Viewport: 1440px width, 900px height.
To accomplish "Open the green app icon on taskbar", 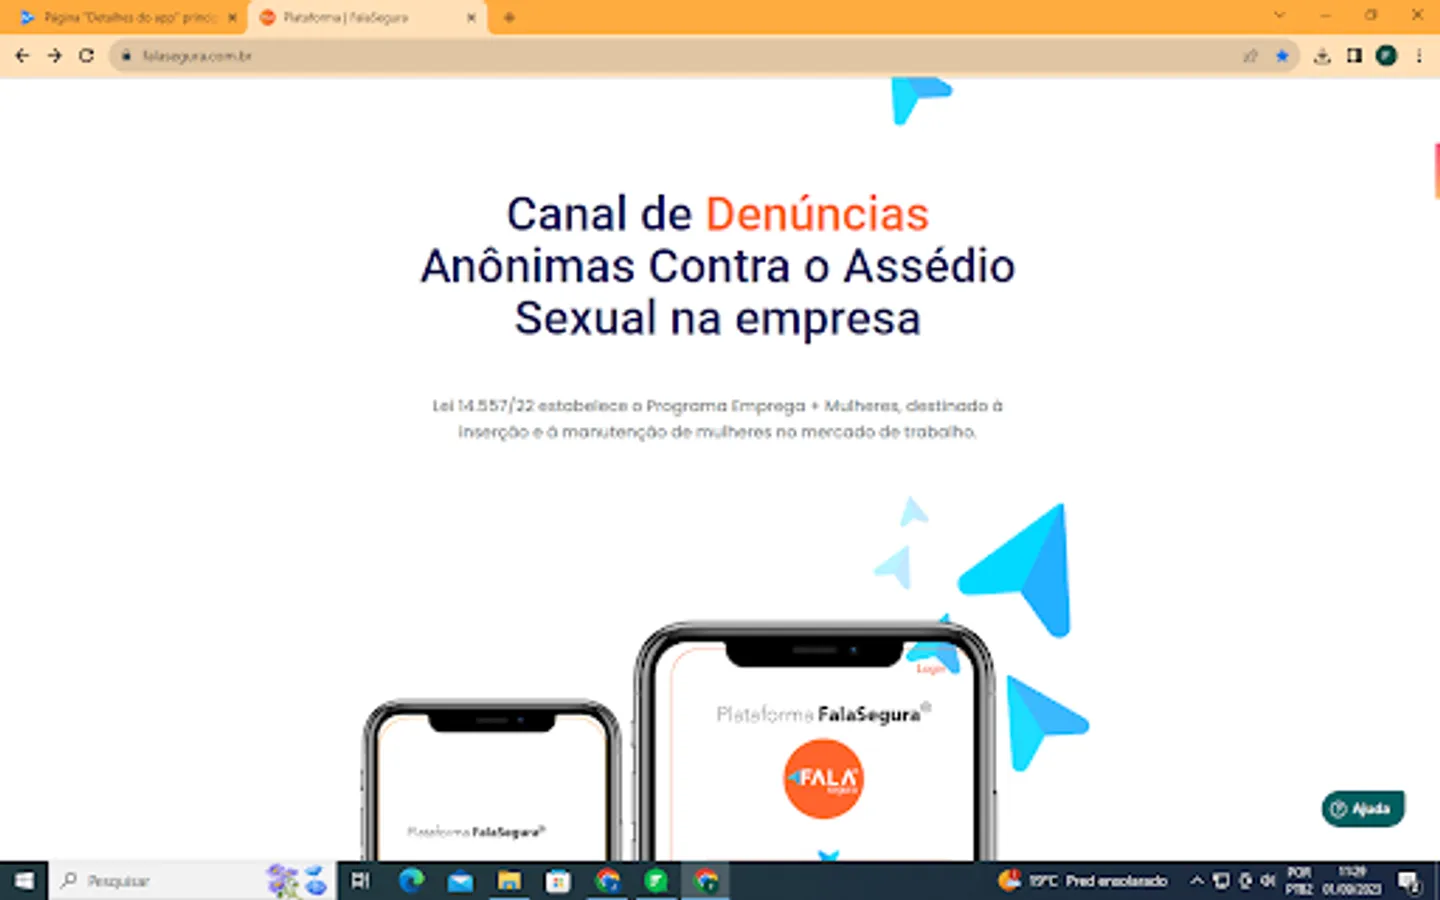I will pos(656,881).
